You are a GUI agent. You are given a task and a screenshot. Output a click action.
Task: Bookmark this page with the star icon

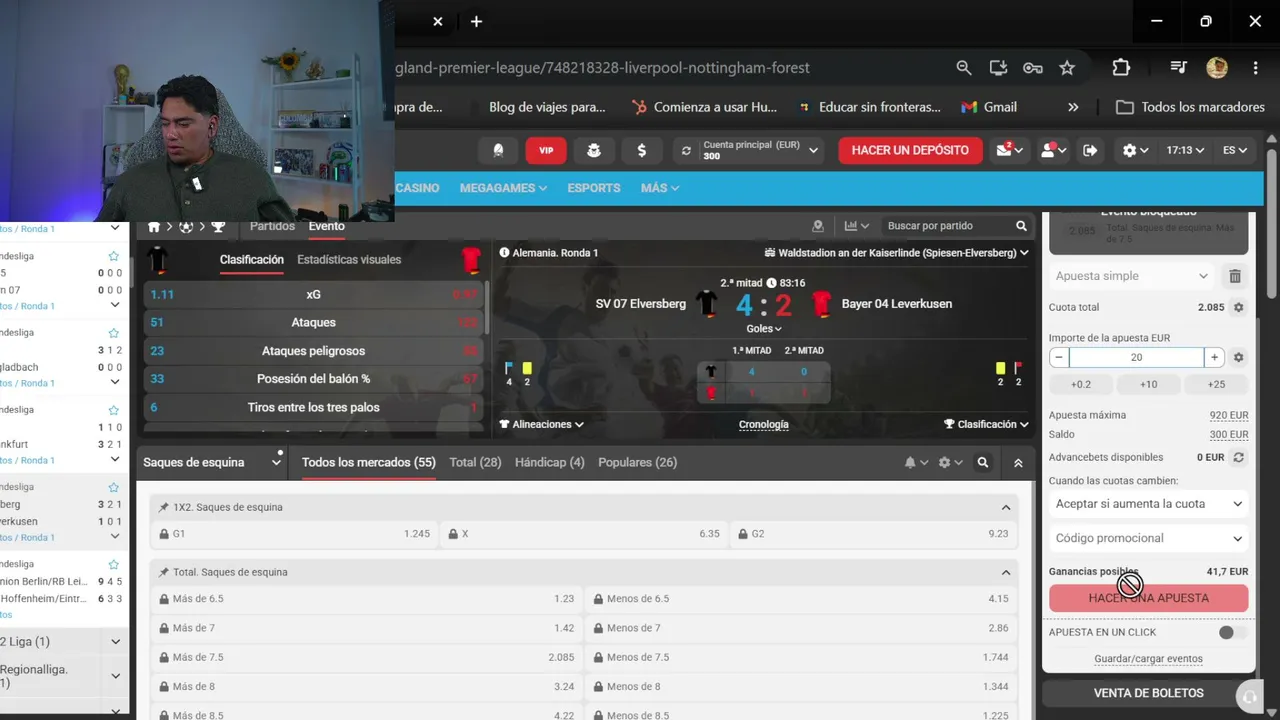[1067, 68]
